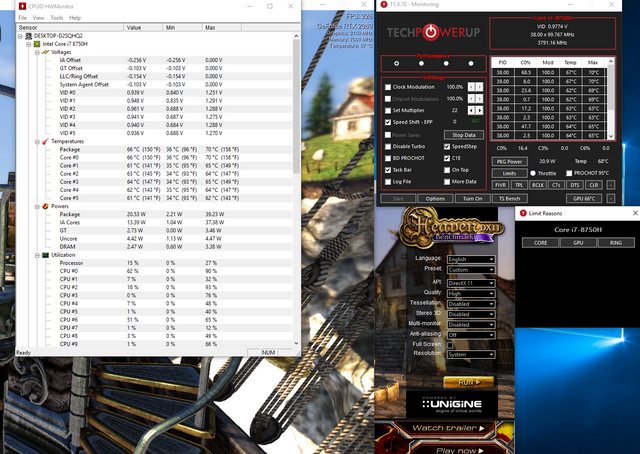Screen dimensions: 640x454
Task: Click the computer icon beside DESKTOP-D2SQHQ2
Action: point(29,36)
